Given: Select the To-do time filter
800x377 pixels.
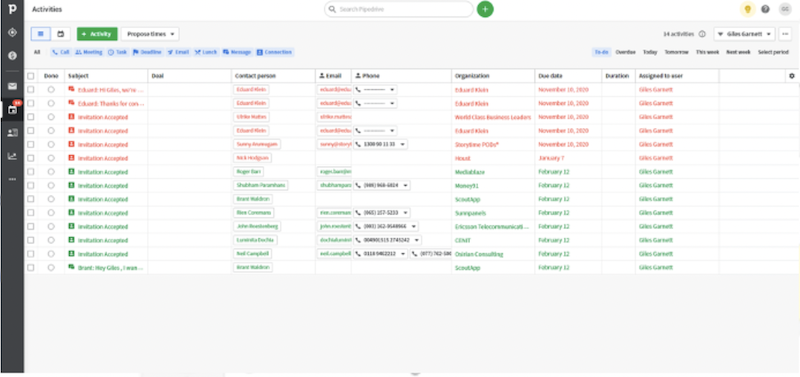Looking at the screenshot, I should click(601, 52).
